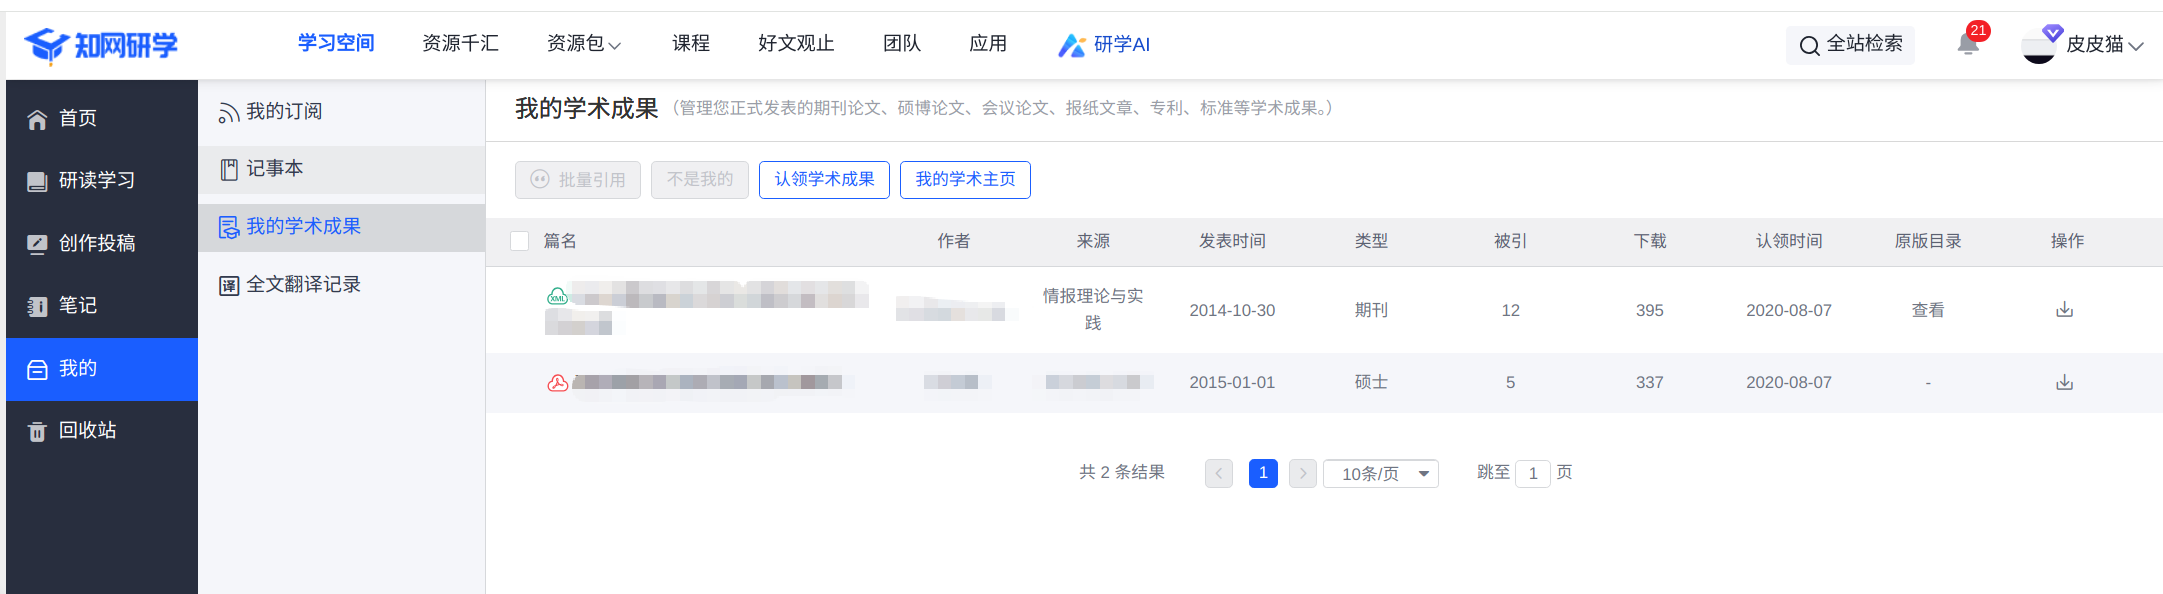2163x594 pixels.
Task: Expand the 资源包 dropdown menu
Action: click(584, 44)
